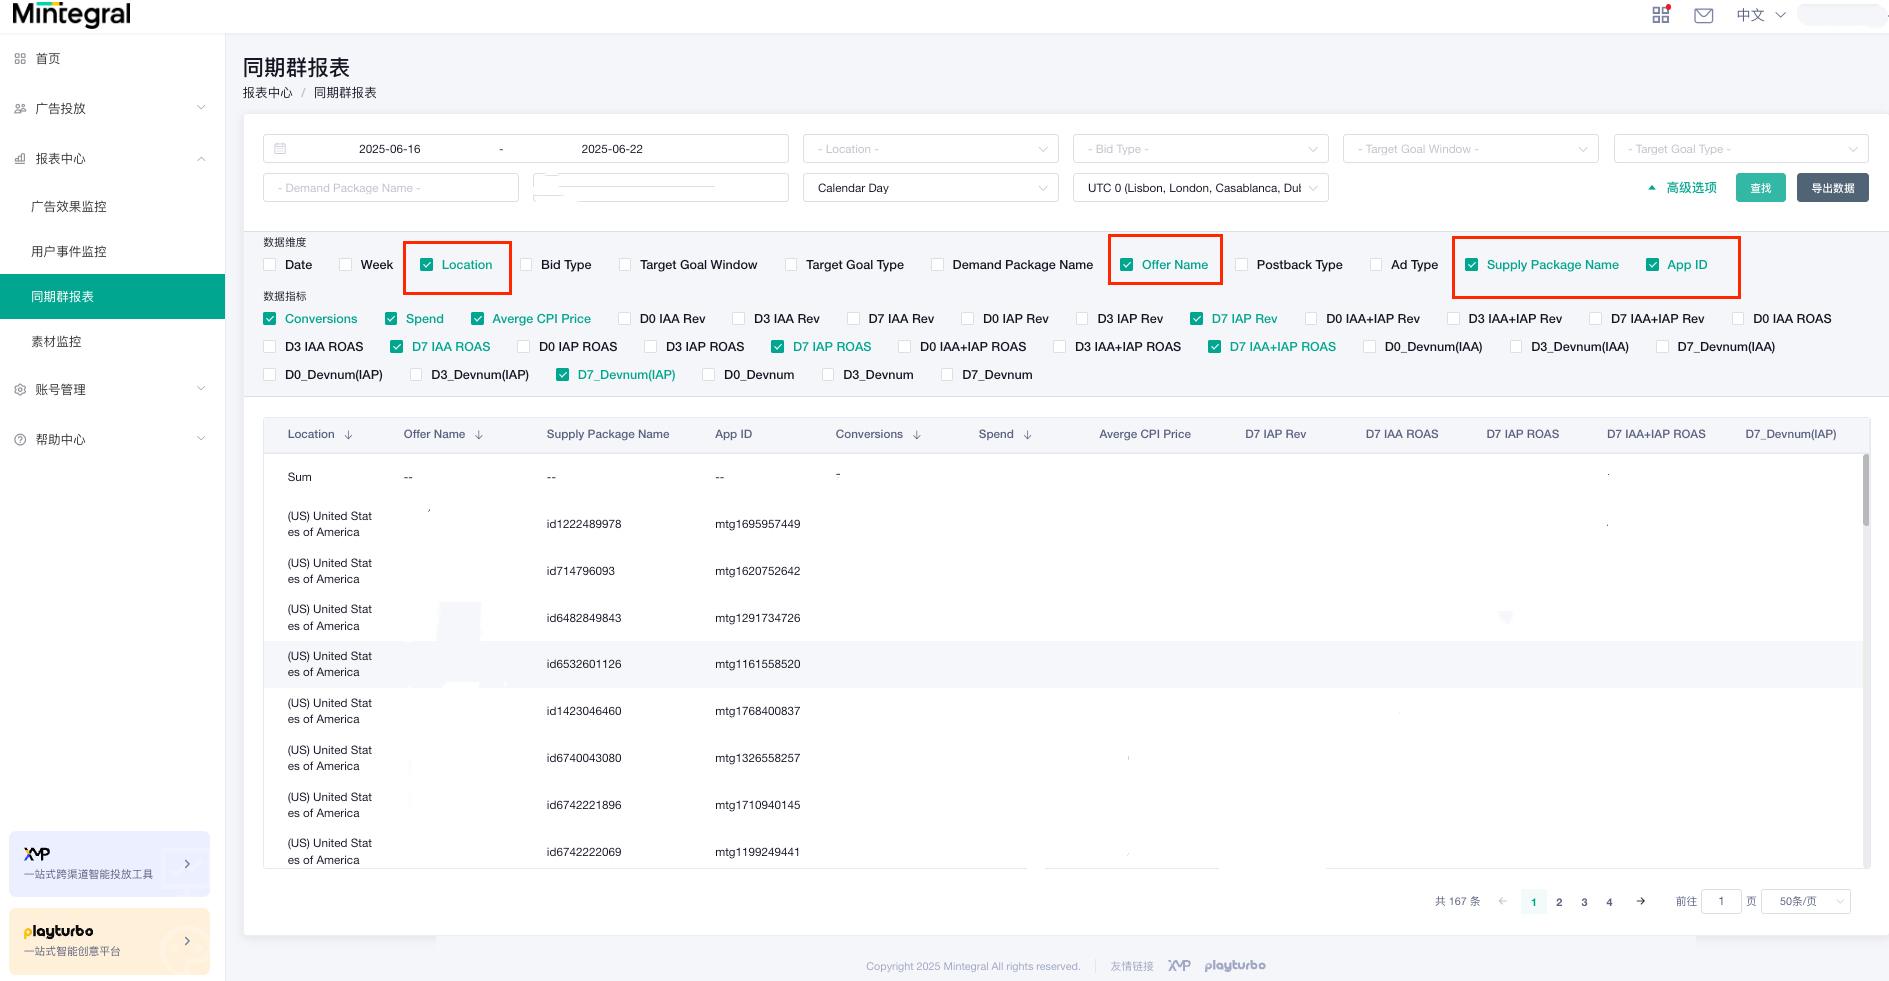Sort by Conversions column arrow icon
The width and height of the screenshot is (1889, 981).
click(x=916, y=435)
